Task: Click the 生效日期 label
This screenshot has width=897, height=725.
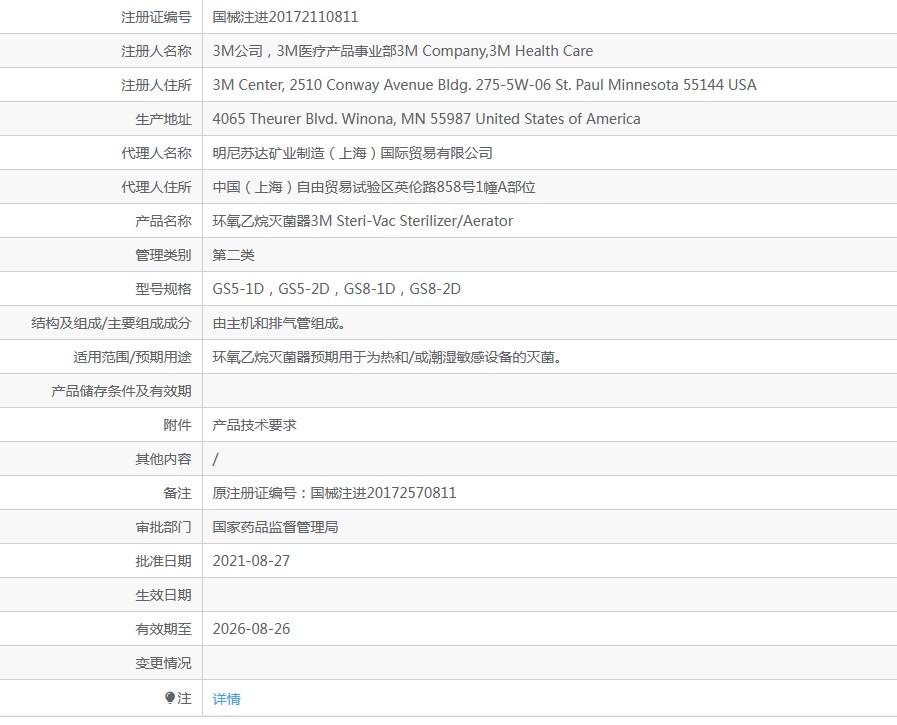Action: [163, 595]
